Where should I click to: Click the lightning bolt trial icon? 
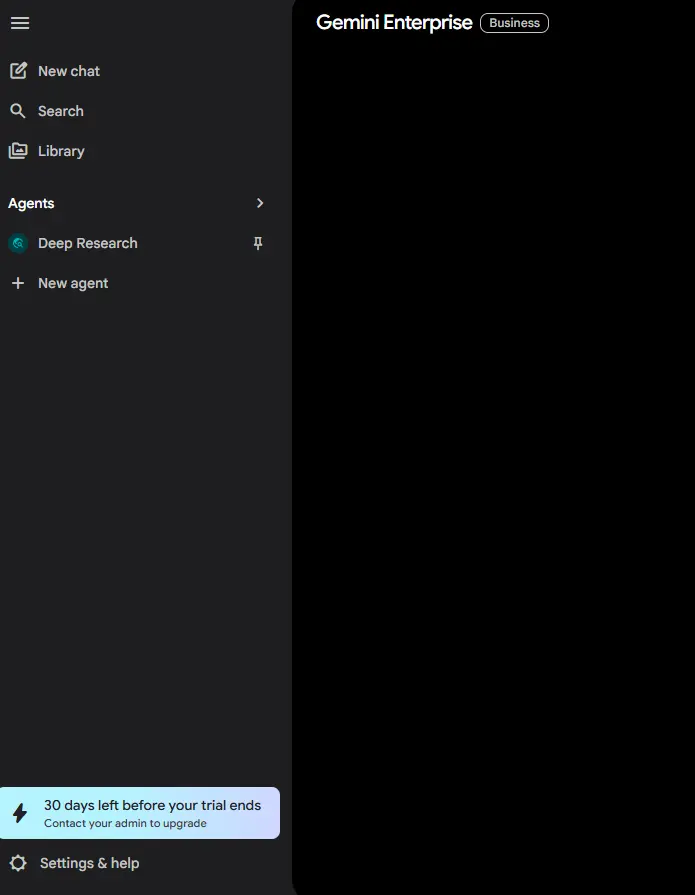[x=20, y=813]
